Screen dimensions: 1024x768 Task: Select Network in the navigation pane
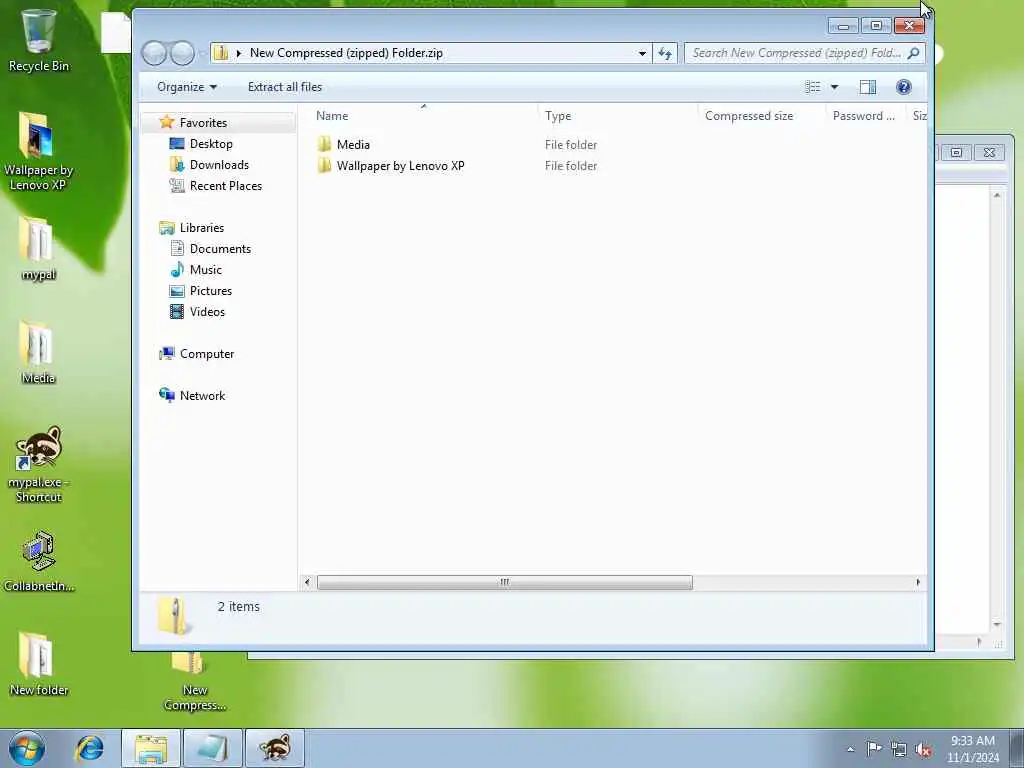click(x=202, y=395)
